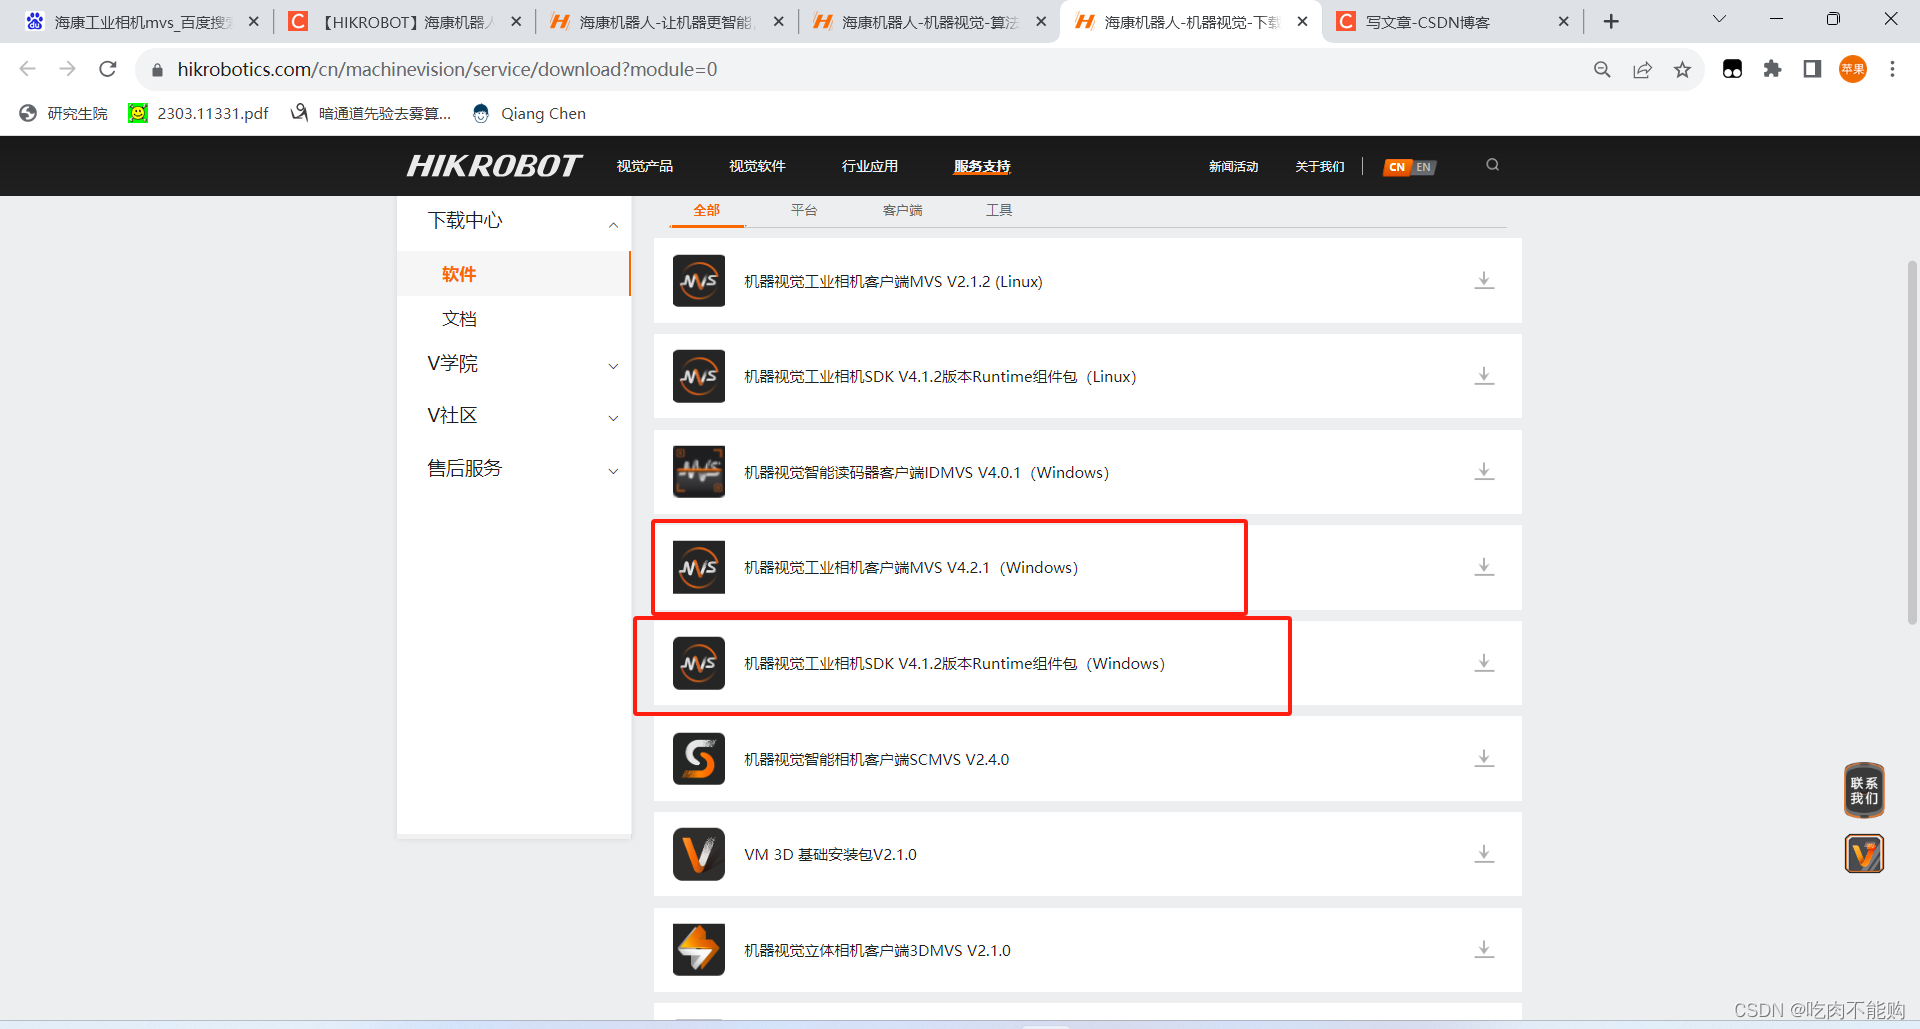Click floating orange V assistant icon
This screenshot has width=1920, height=1029.
(1864, 854)
